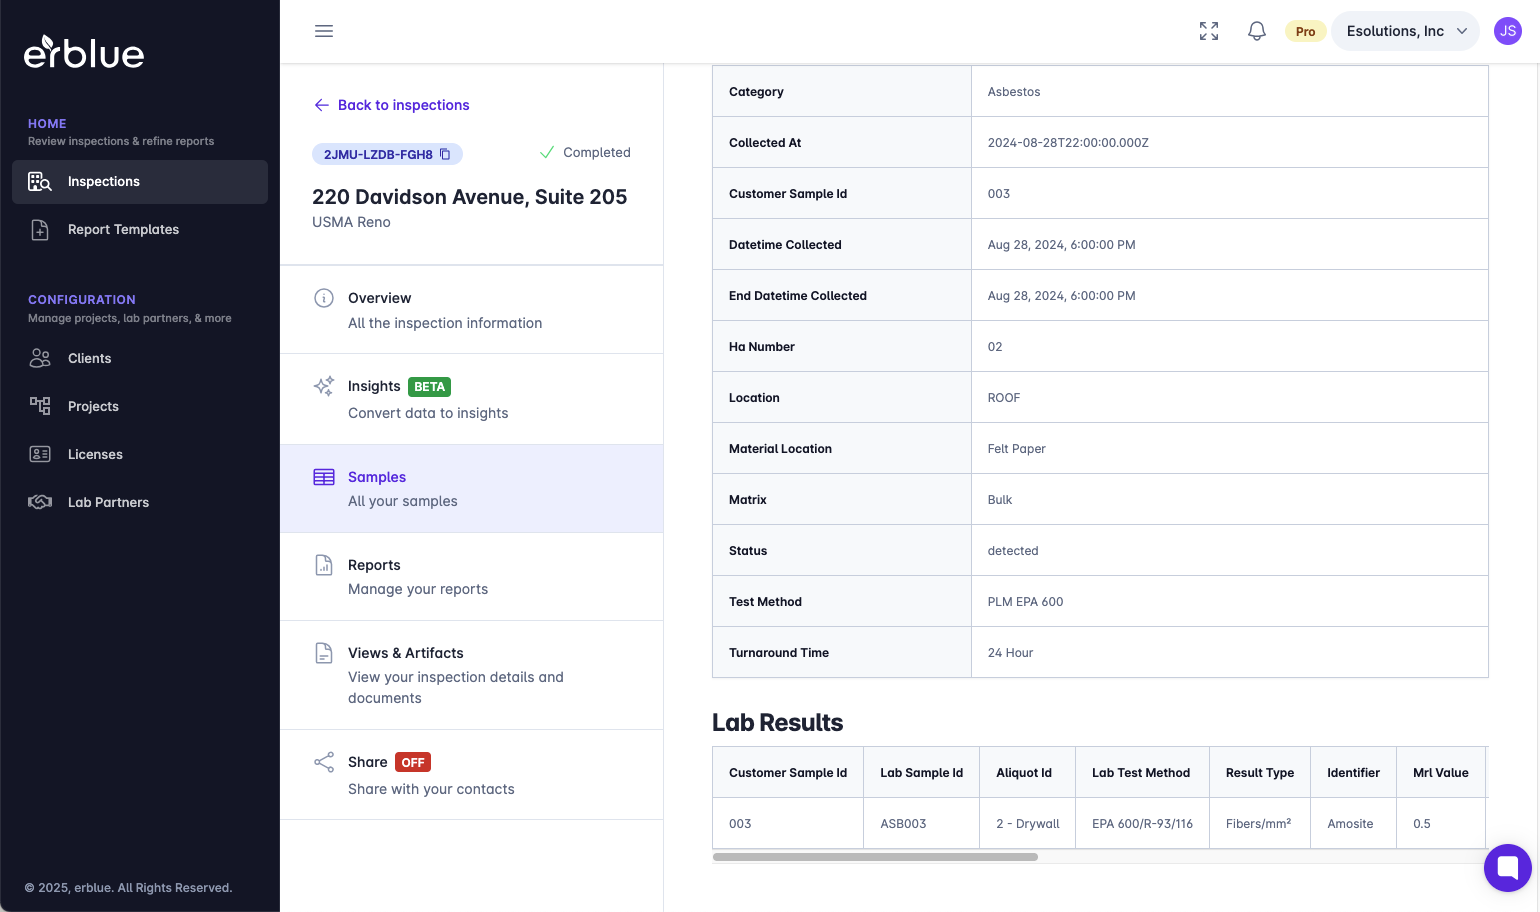Image resolution: width=1540 pixels, height=912 pixels.
Task: Click the Identifier column header
Action: click(x=1353, y=773)
